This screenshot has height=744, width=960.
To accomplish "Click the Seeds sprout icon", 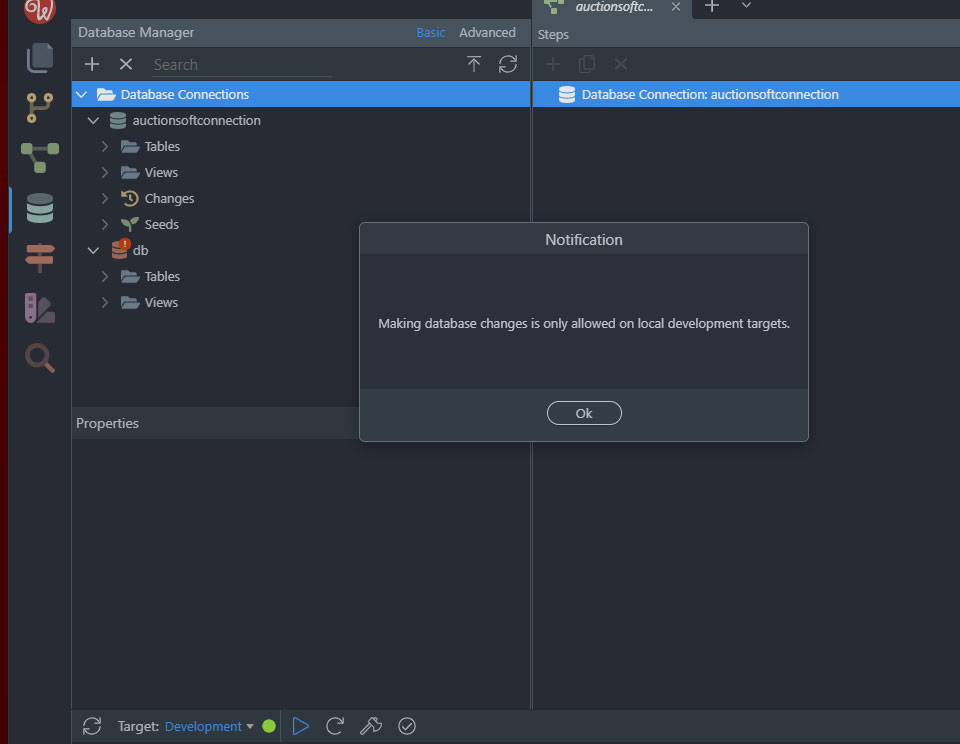I will (x=130, y=224).
